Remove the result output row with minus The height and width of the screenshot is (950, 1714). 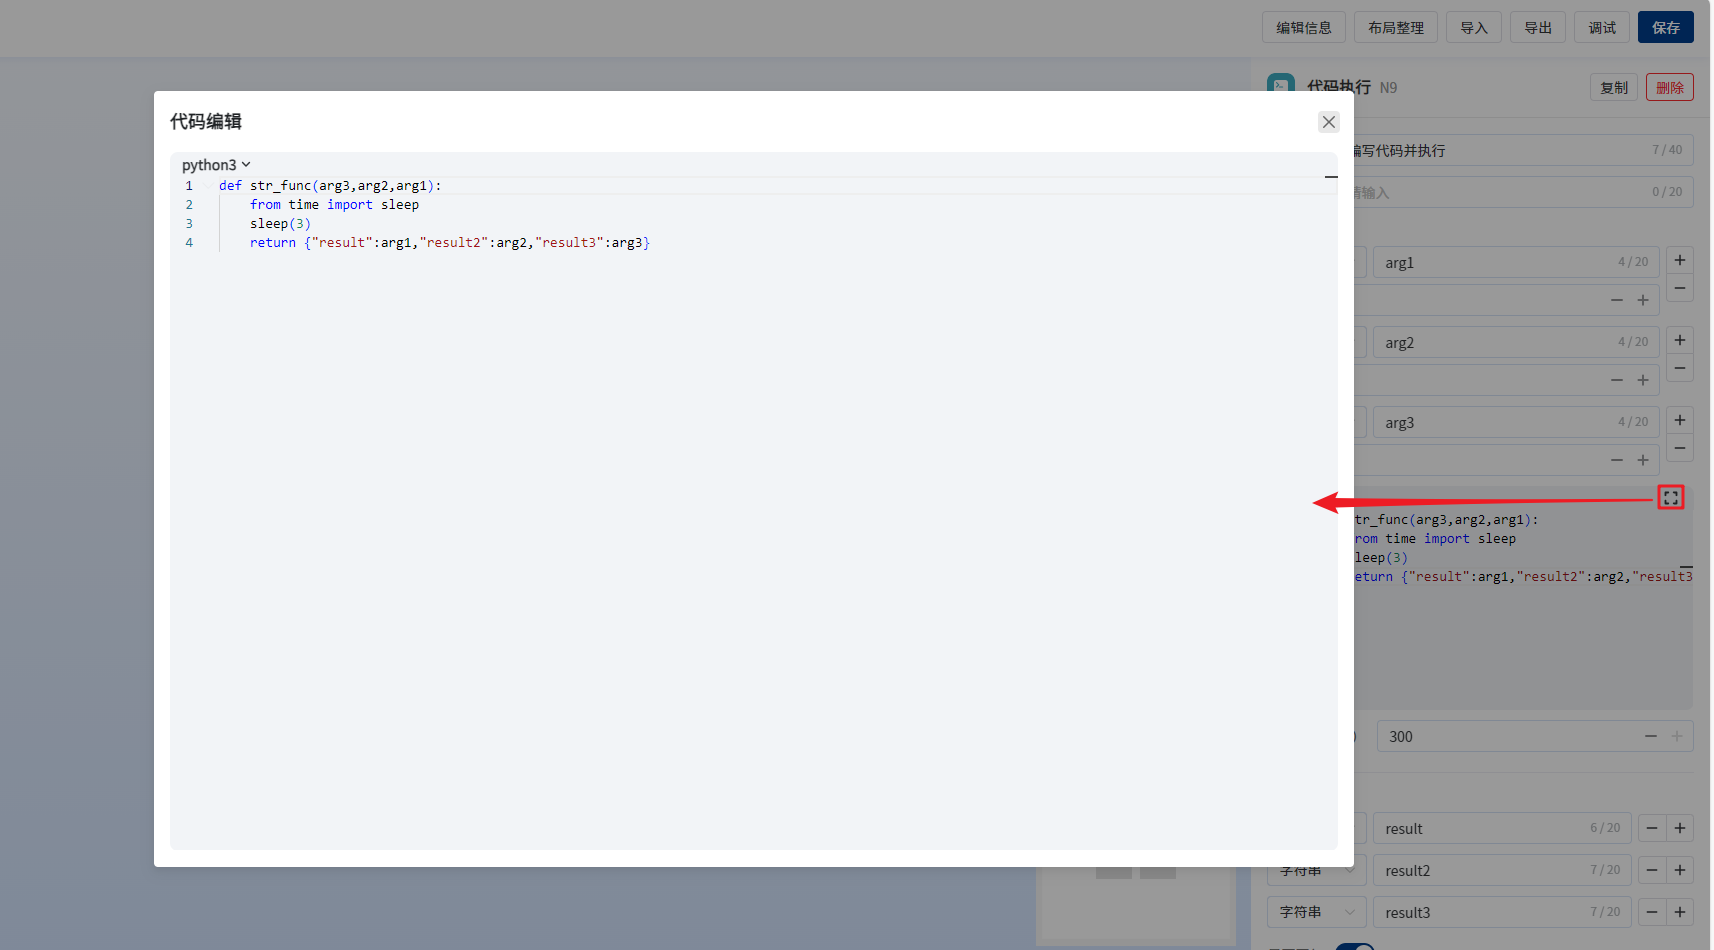[x=1651, y=828]
